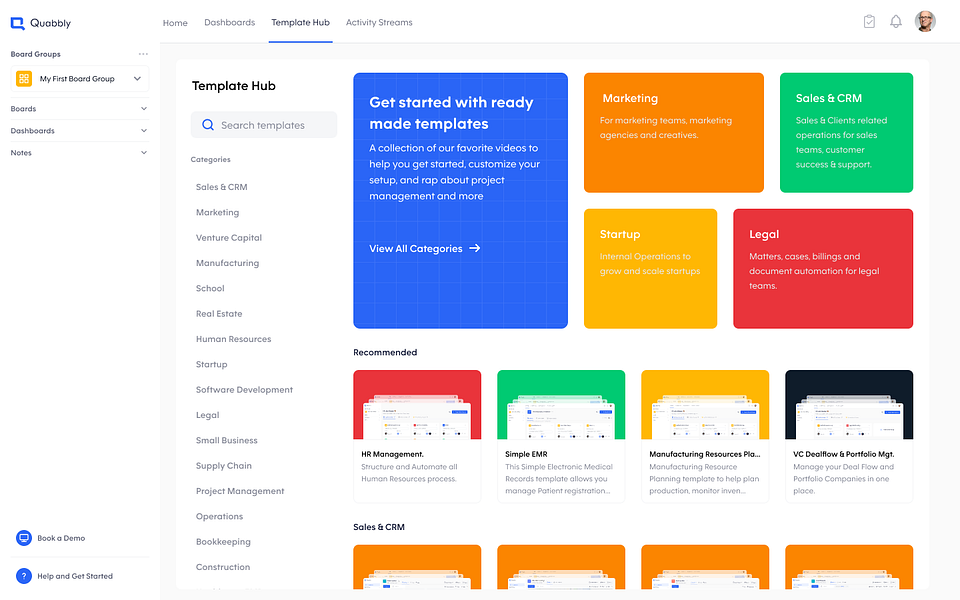960x600 pixels.
Task: Click the orange board group grid icon
Action: (24, 78)
